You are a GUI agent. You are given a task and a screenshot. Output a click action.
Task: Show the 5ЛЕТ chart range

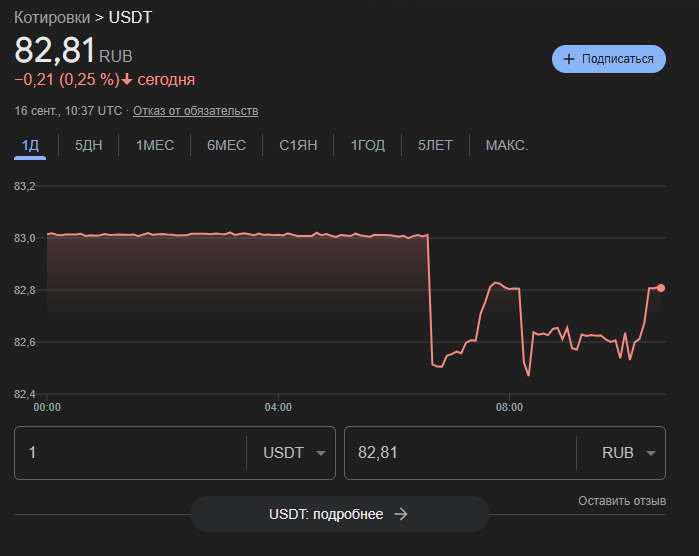pyautogui.click(x=435, y=145)
